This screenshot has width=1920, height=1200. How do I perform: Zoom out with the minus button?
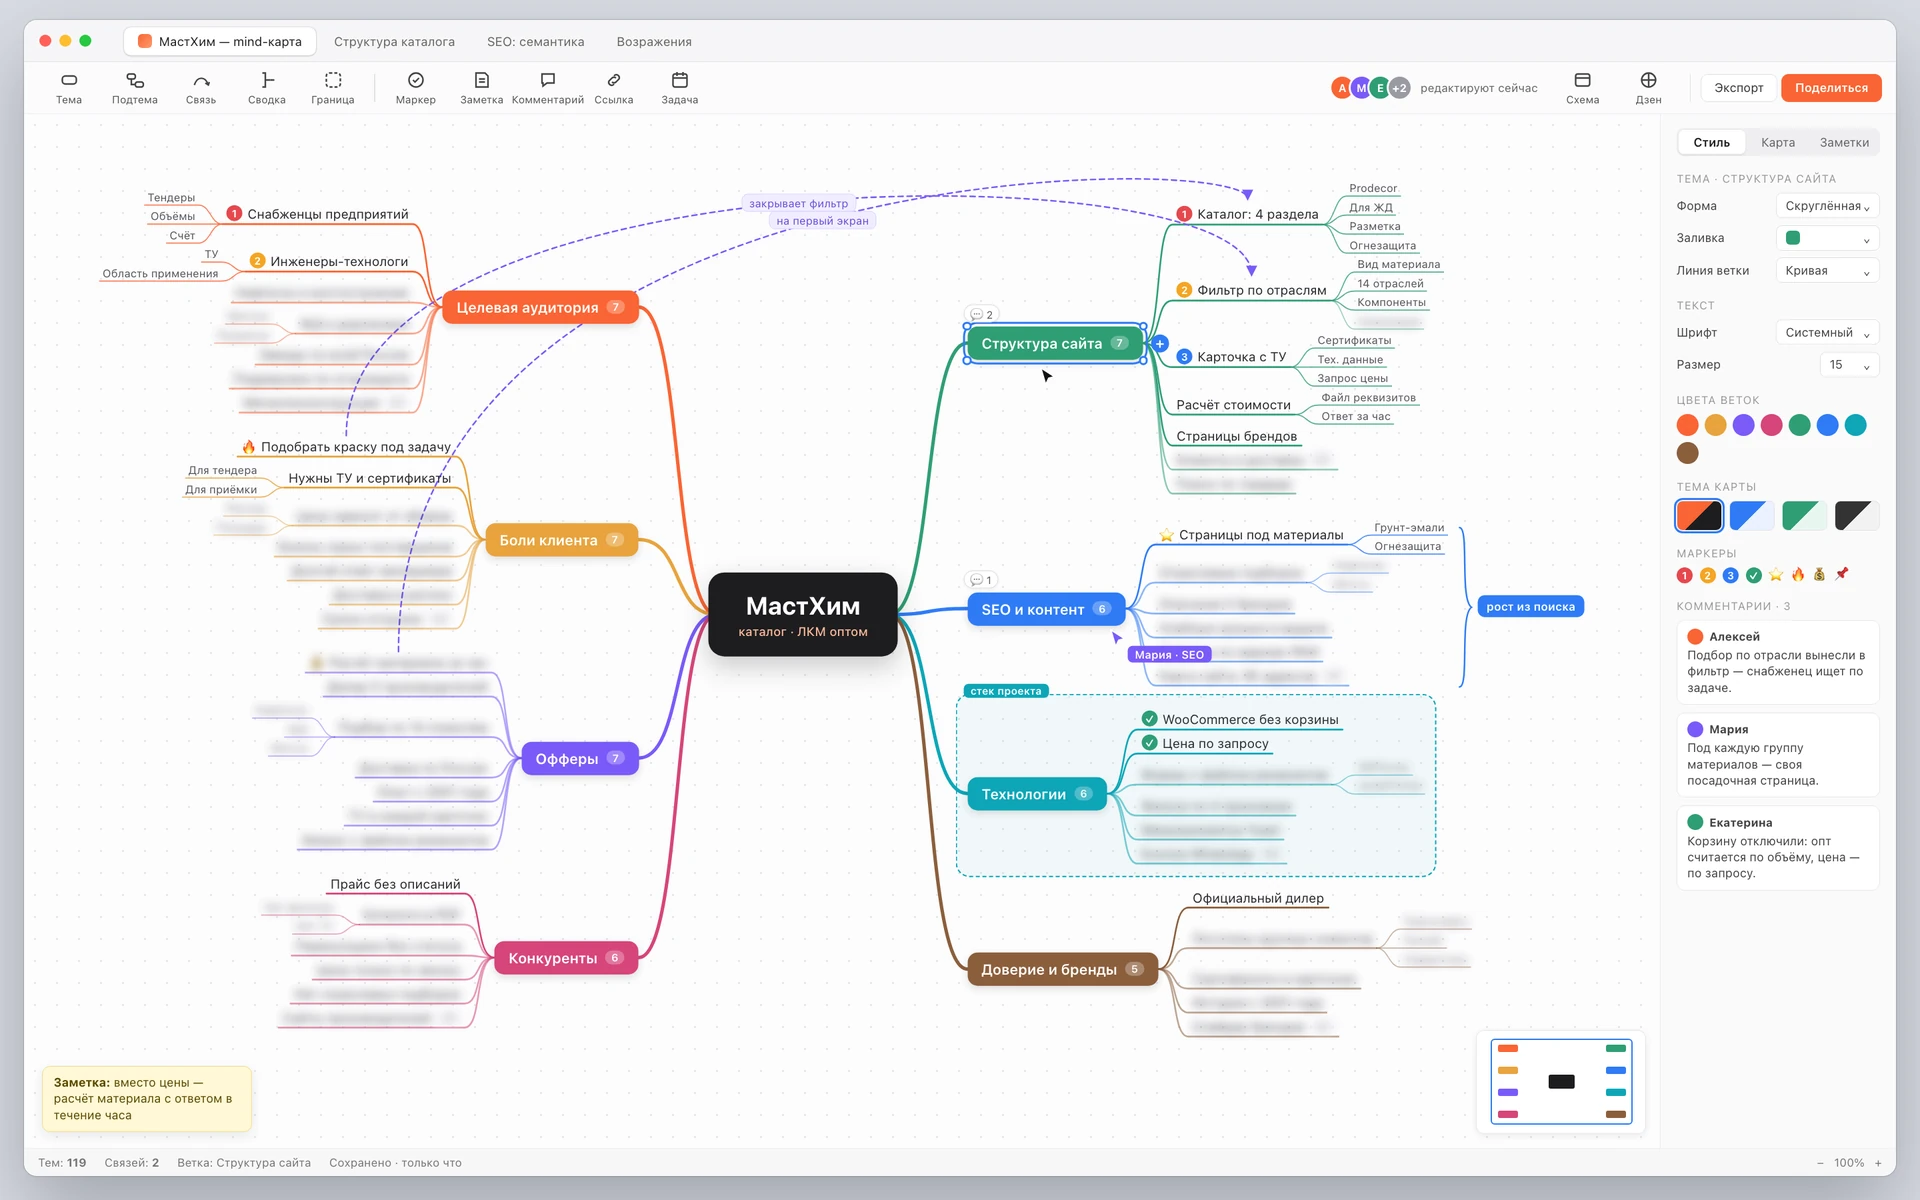click(1820, 1163)
